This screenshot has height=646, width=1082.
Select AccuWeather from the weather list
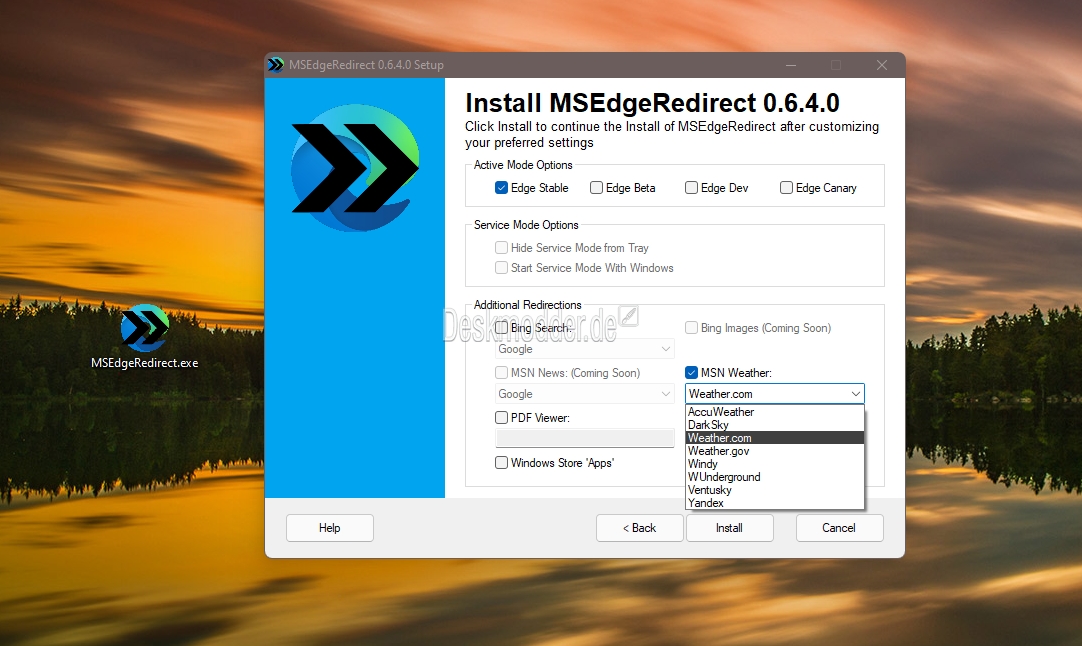pyautogui.click(x=774, y=412)
